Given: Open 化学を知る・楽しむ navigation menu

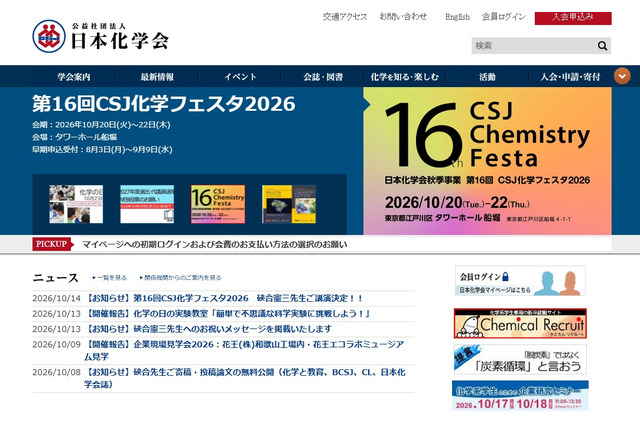Looking at the screenshot, I should (x=404, y=77).
